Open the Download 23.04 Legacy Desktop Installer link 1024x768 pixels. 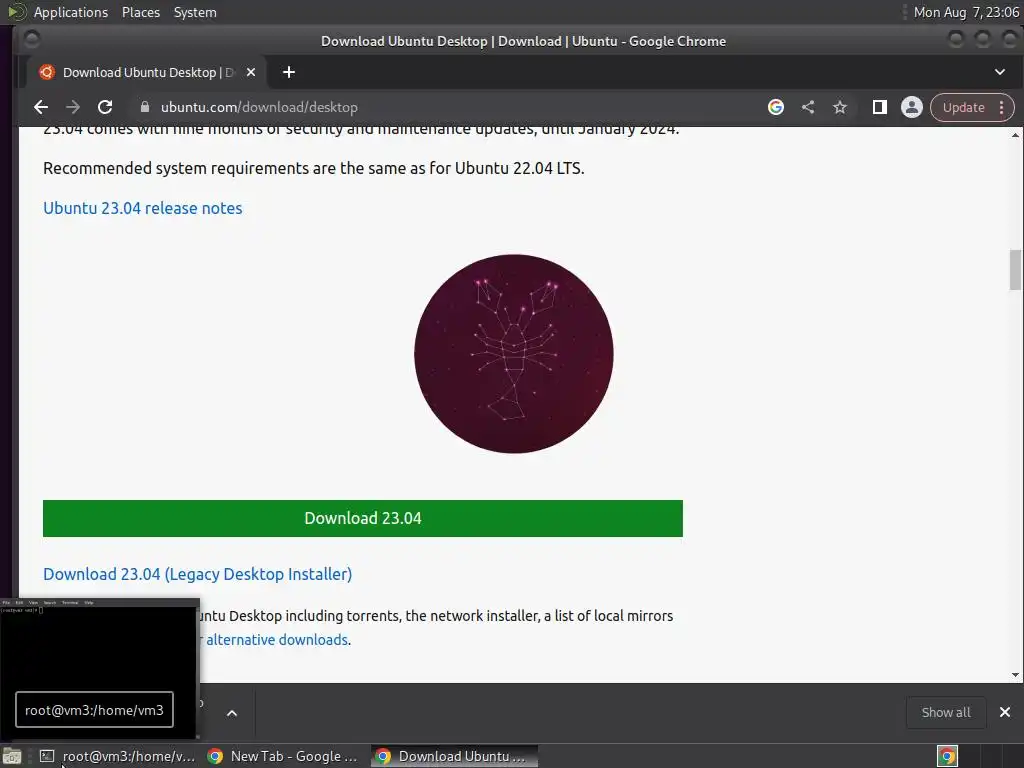click(197, 574)
